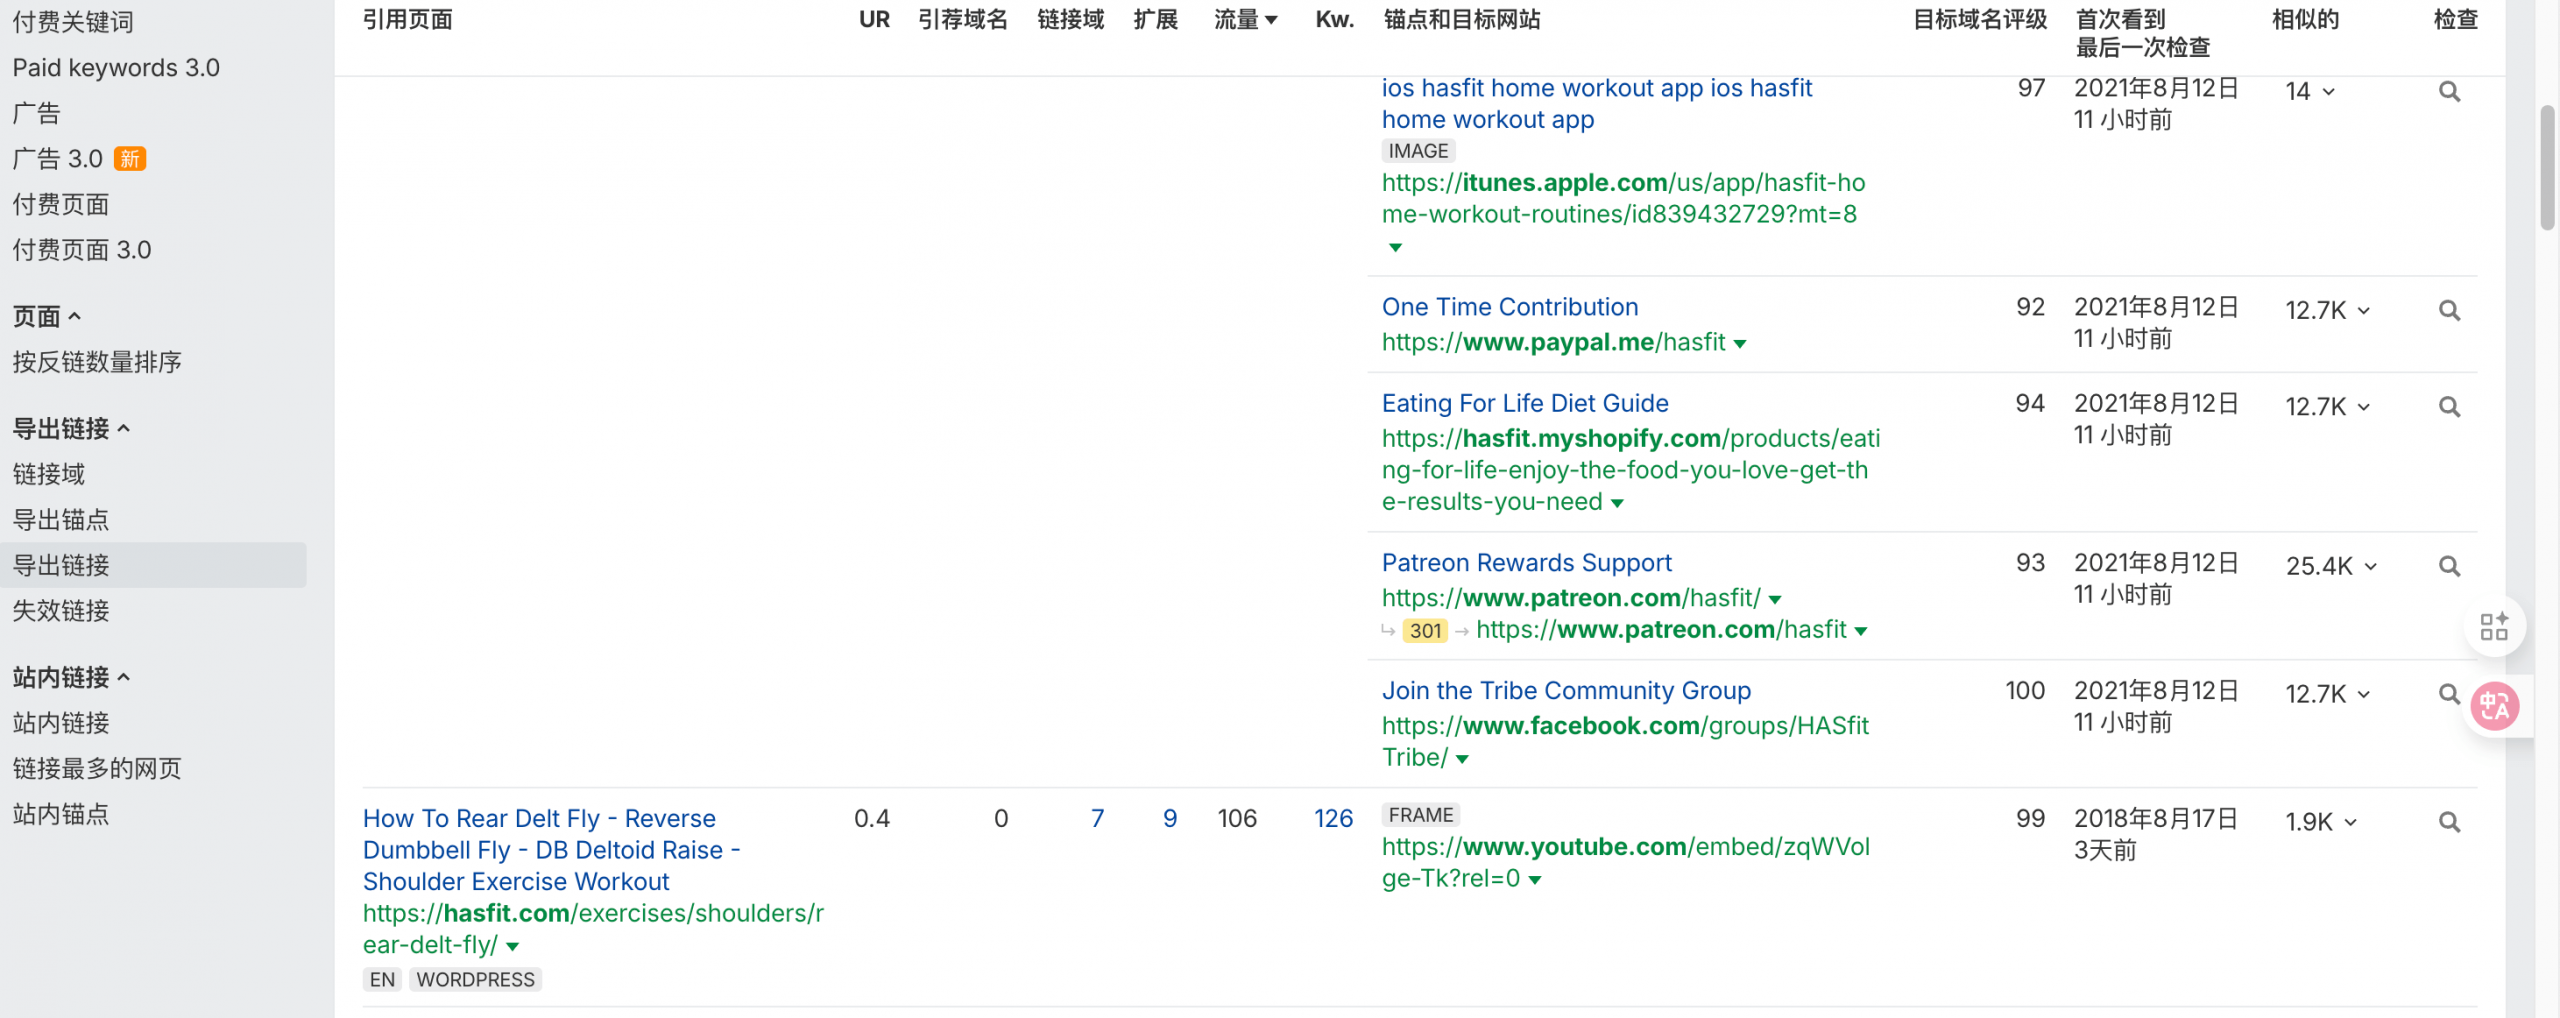
Task: Open Paid keywords 3.0 in the sidebar
Action: [x=116, y=68]
